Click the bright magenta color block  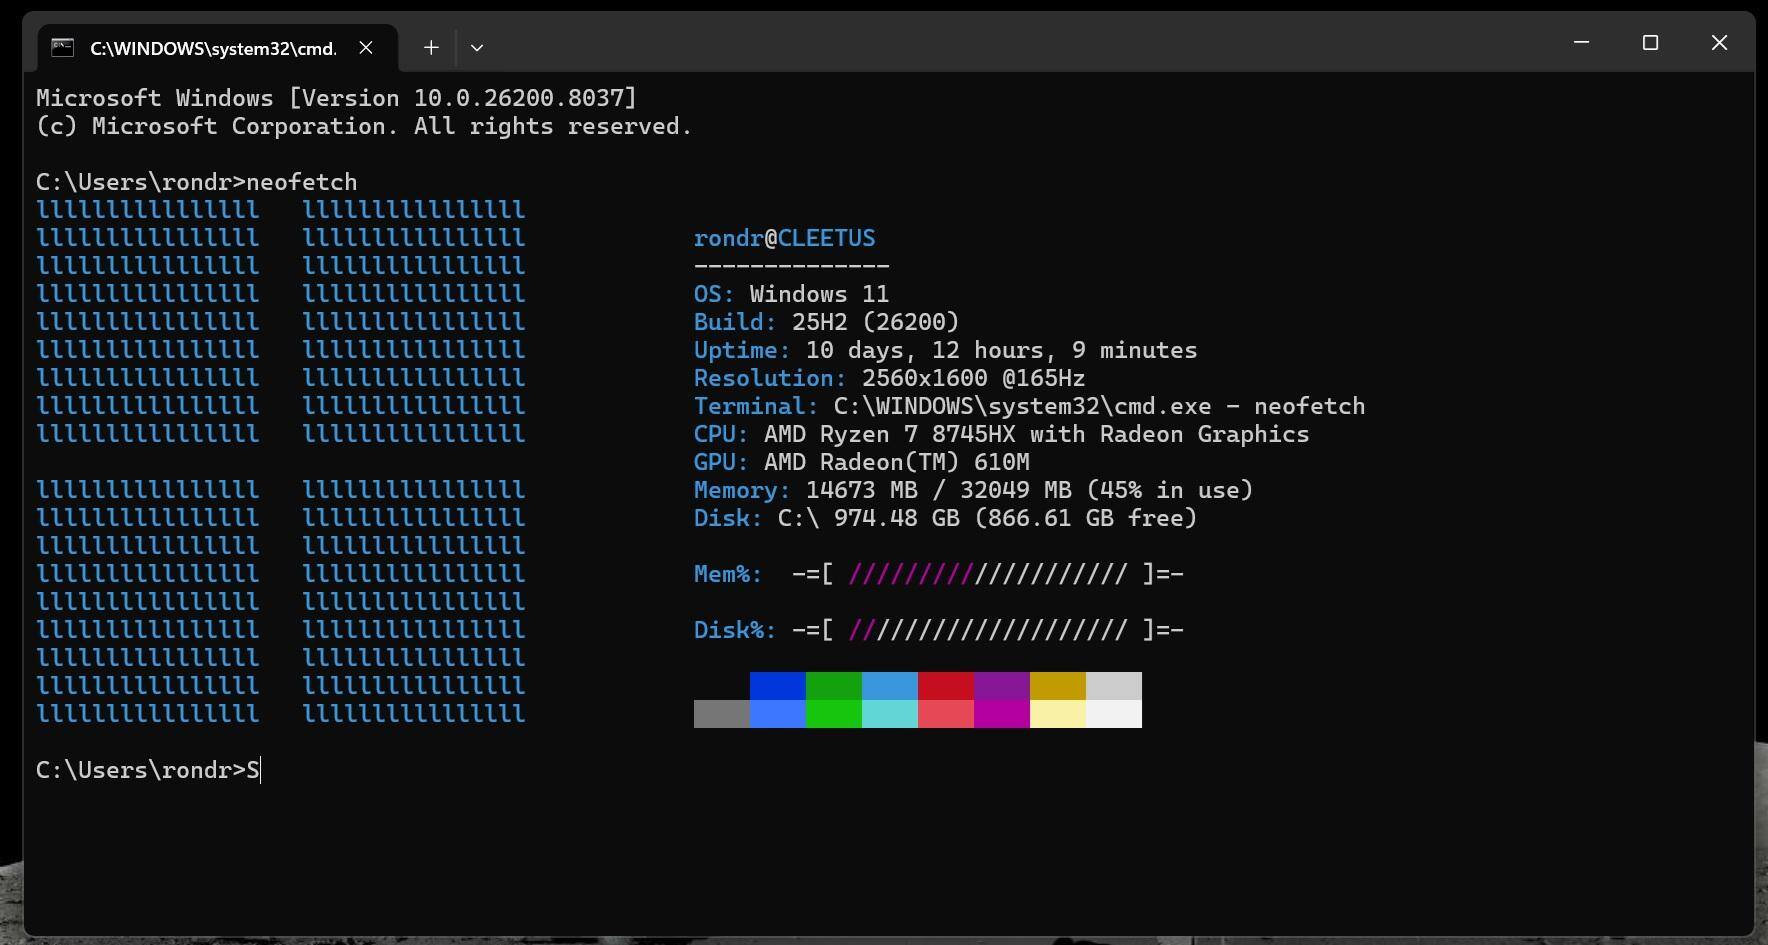[1001, 714]
